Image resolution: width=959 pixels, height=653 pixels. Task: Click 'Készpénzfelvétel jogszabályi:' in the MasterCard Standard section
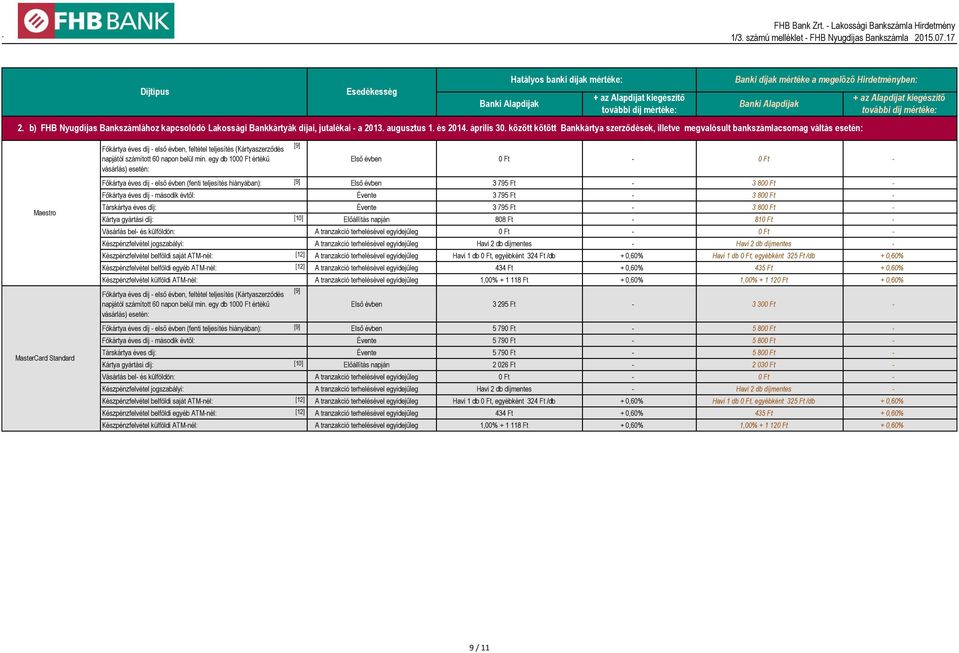tap(143, 389)
